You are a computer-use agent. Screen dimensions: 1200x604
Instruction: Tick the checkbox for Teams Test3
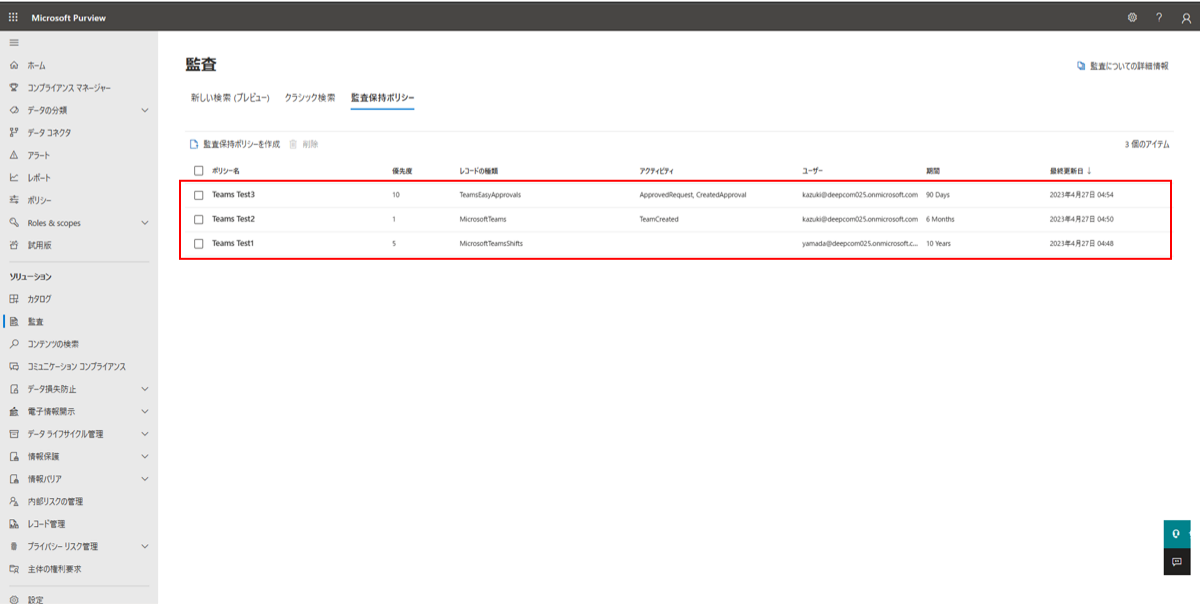(x=198, y=195)
